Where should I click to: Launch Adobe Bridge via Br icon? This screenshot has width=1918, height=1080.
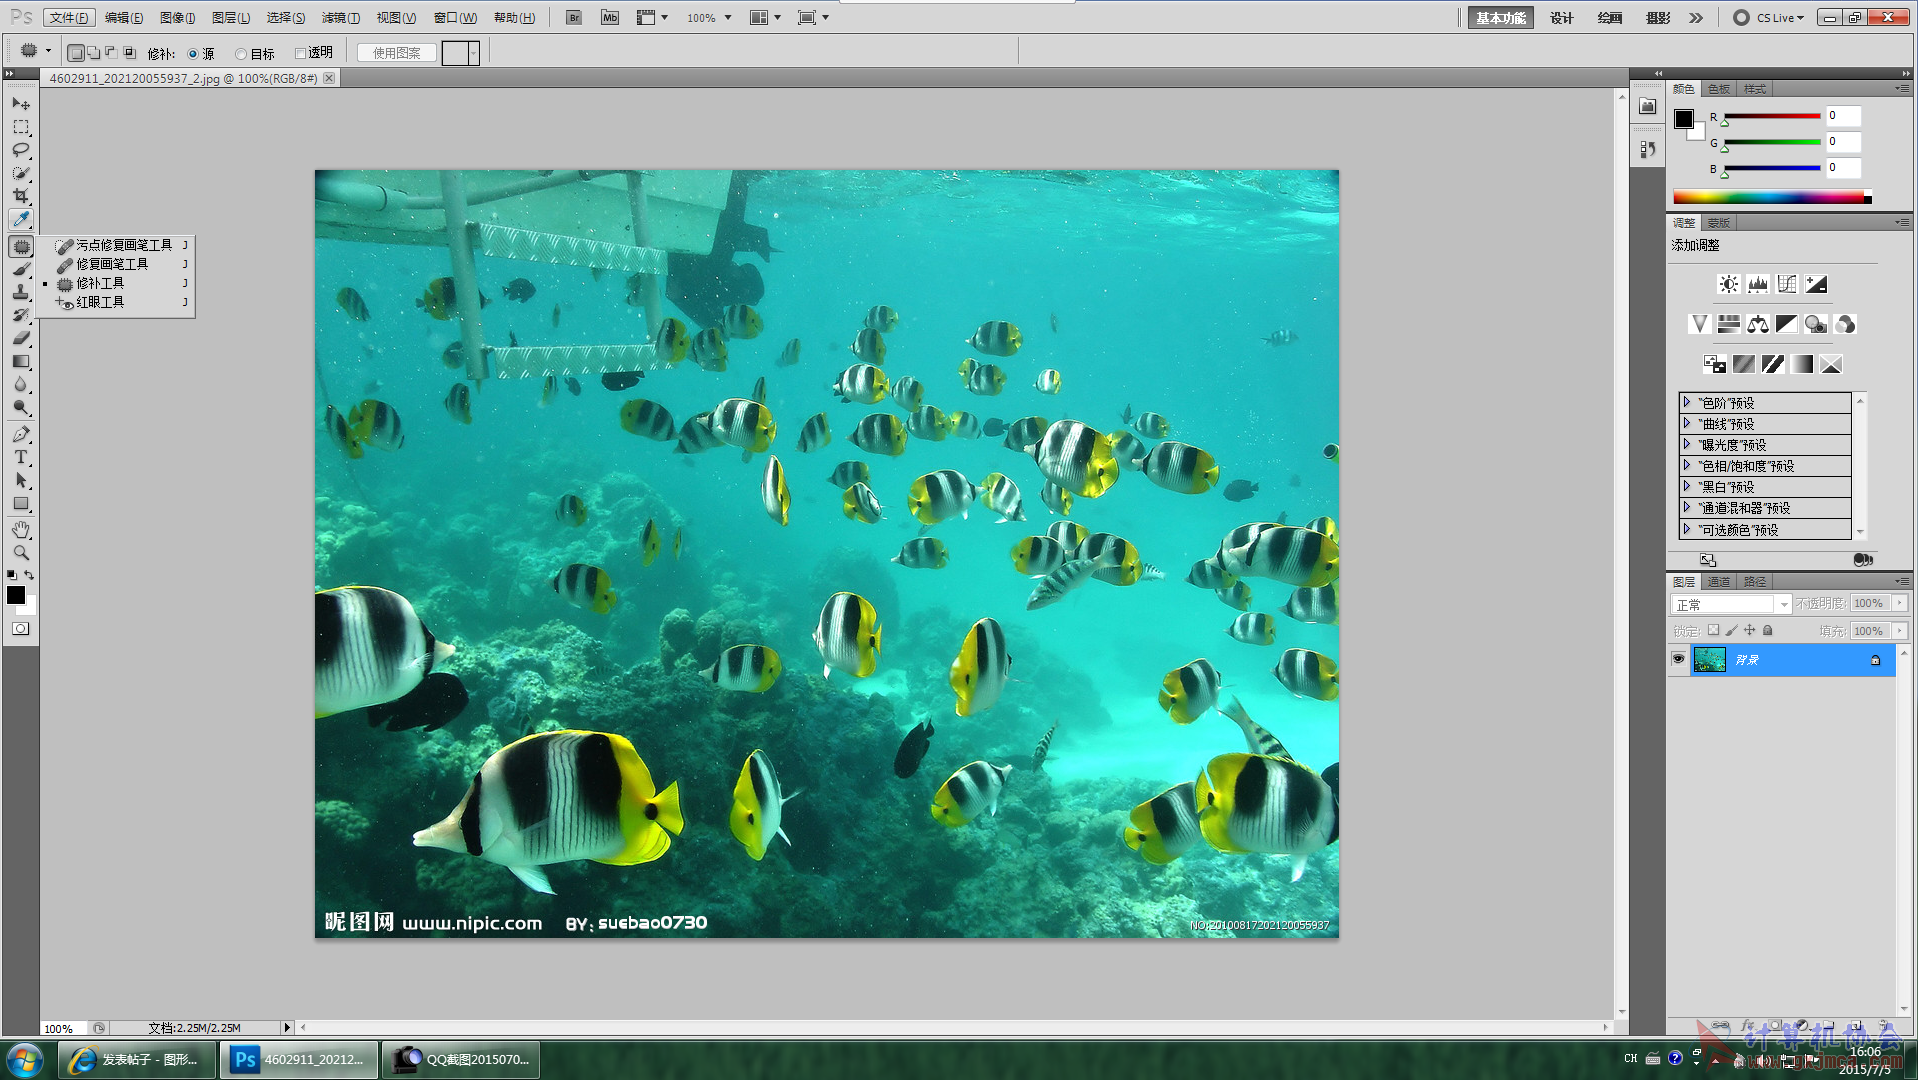tap(574, 18)
